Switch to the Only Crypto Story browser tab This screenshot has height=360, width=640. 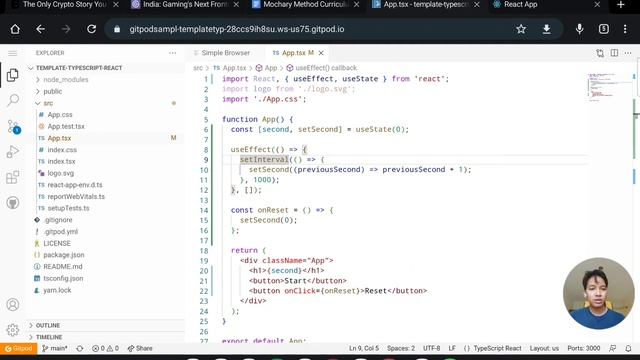pyautogui.click(x=64, y=4)
